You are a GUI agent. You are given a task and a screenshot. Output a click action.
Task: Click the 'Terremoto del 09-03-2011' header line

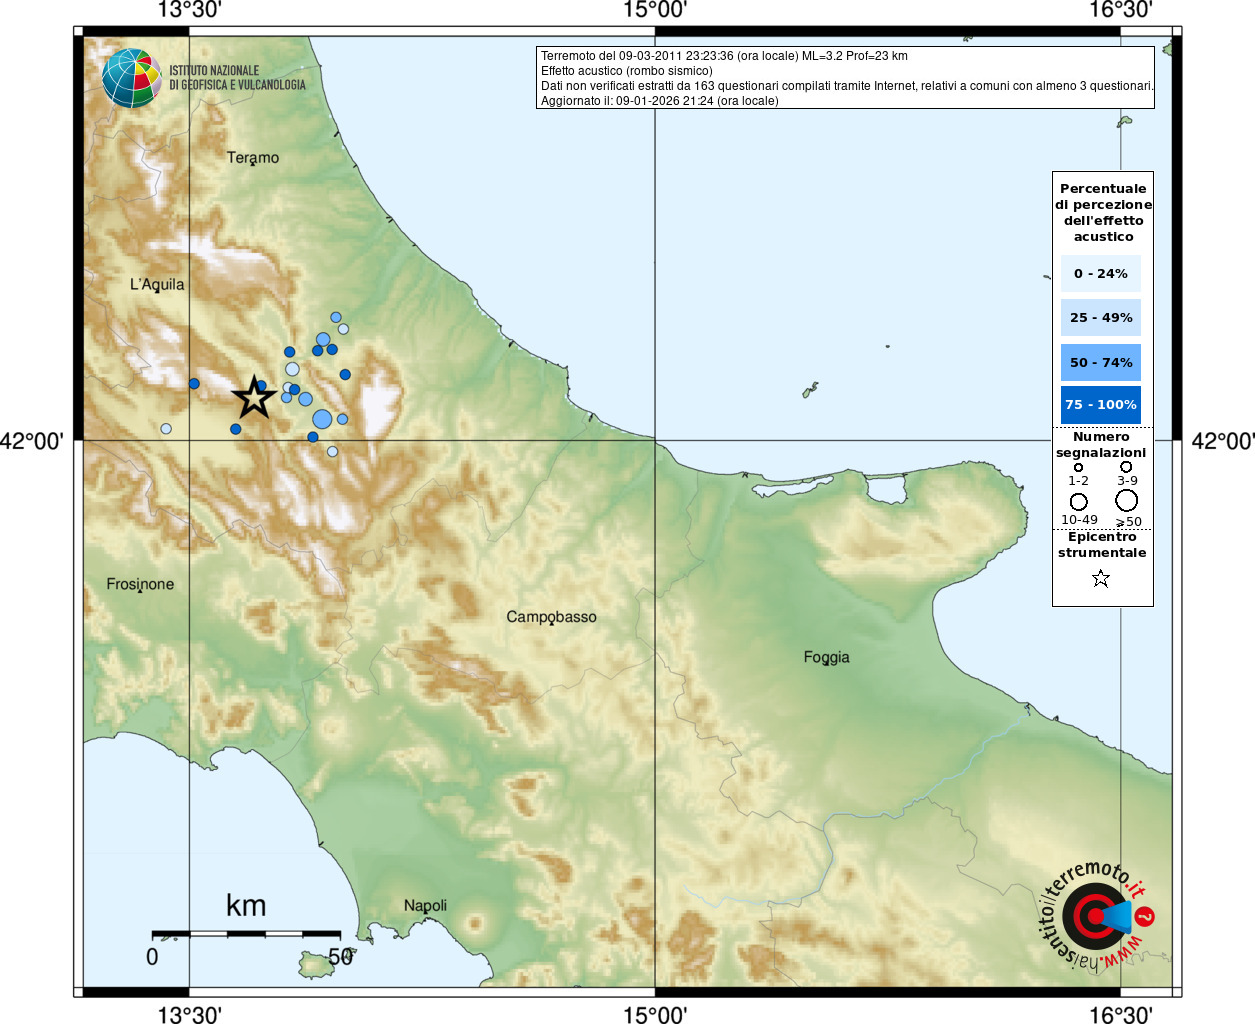(724, 56)
